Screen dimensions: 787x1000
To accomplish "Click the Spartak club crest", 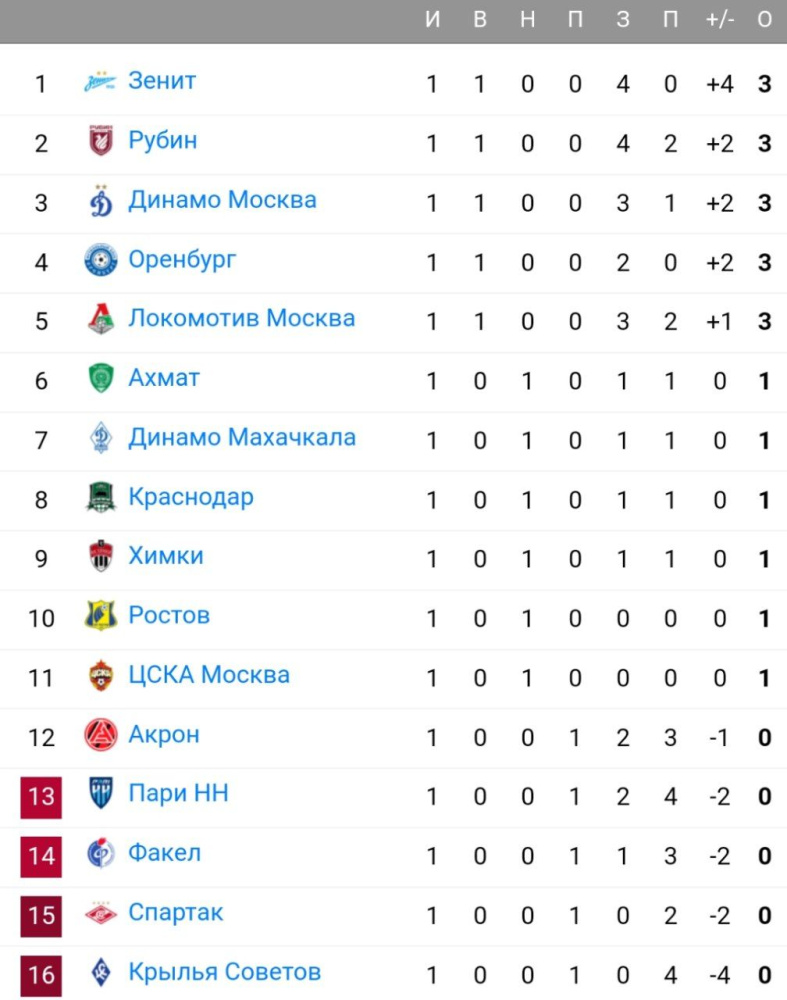I will pos(100,913).
